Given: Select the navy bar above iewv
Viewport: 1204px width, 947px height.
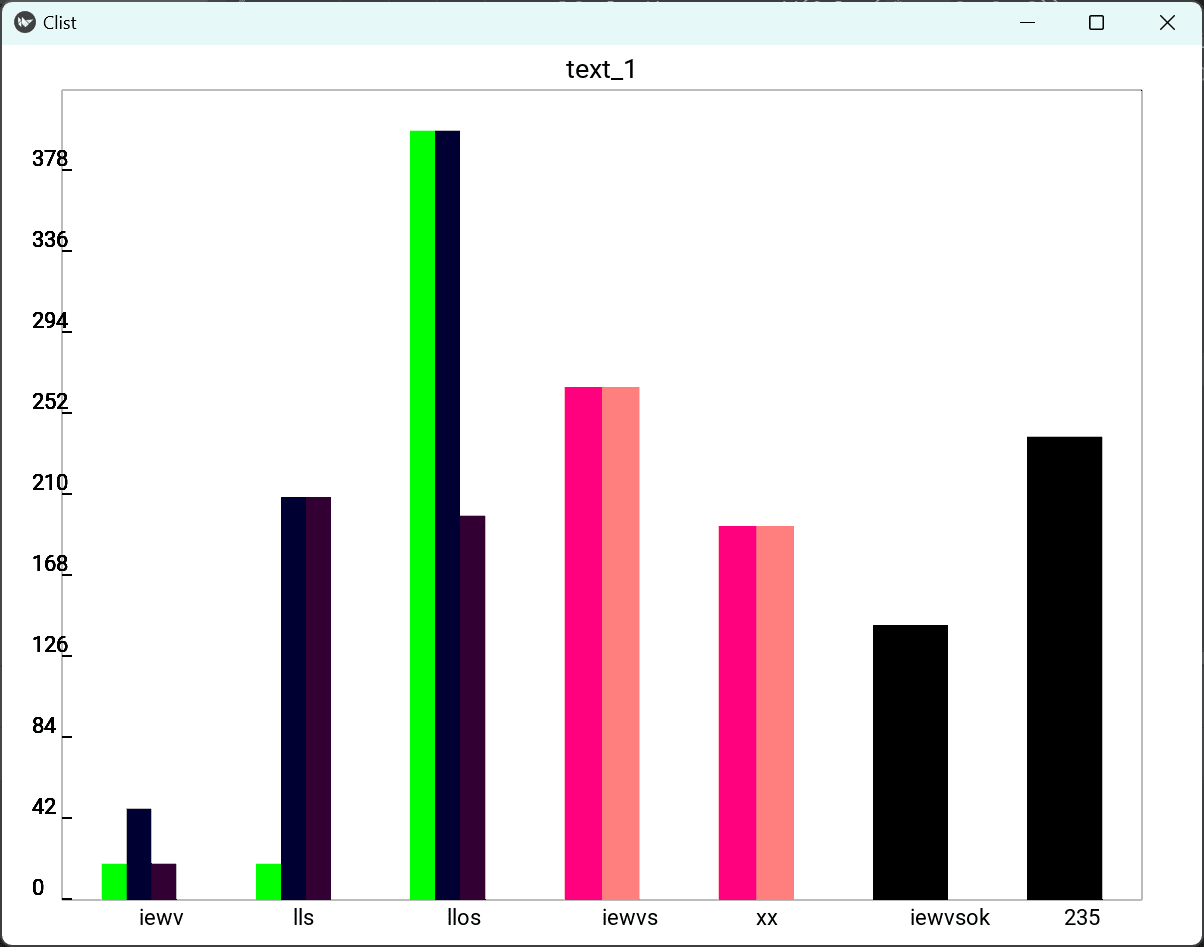Looking at the screenshot, I should pos(139,854).
